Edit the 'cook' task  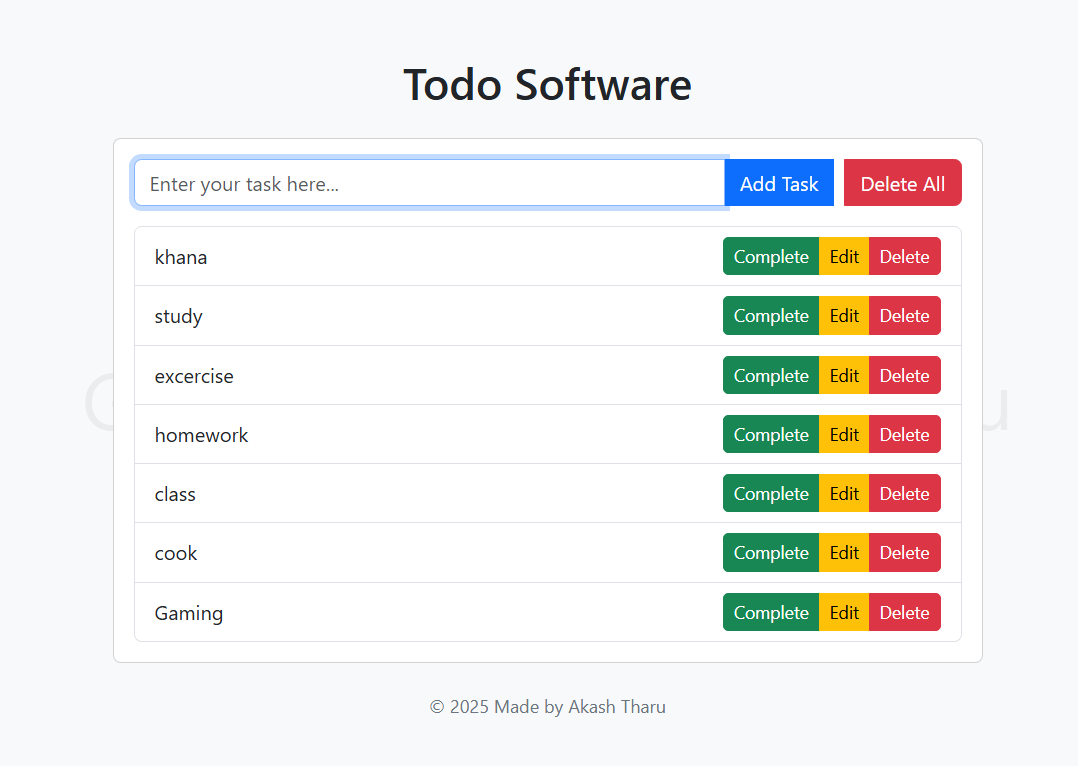click(844, 552)
